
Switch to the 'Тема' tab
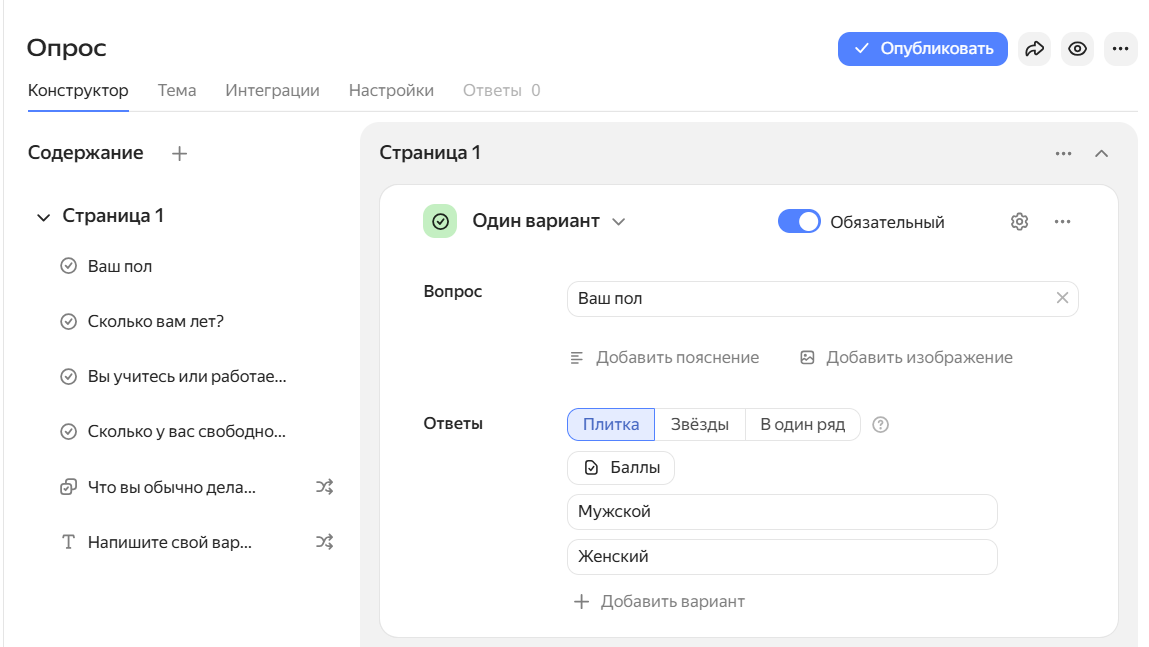click(176, 90)
